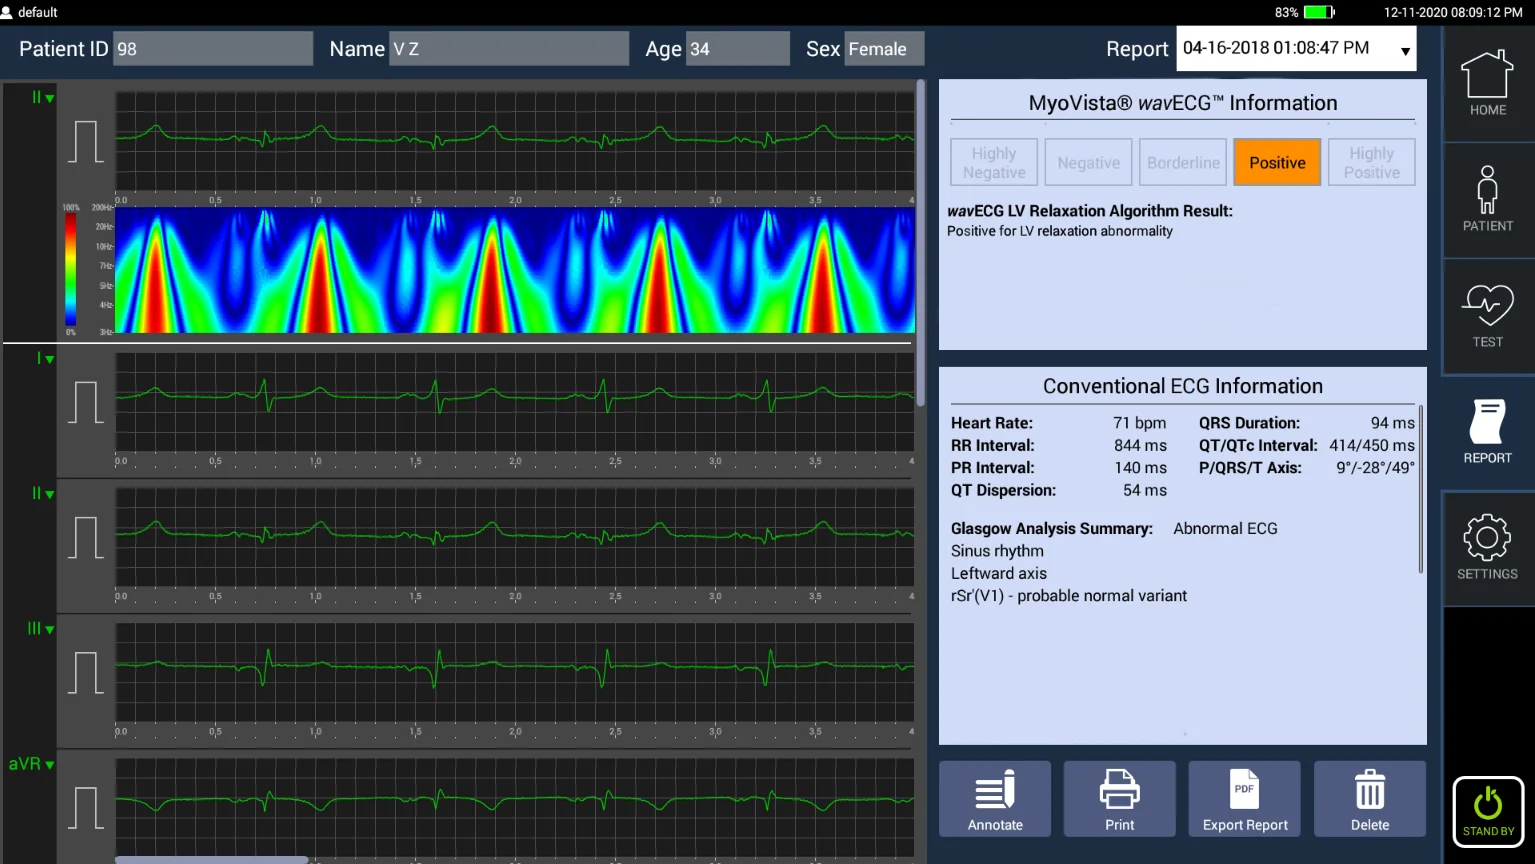
Task: Select the Negative classification option
Action: [1088, 162]
